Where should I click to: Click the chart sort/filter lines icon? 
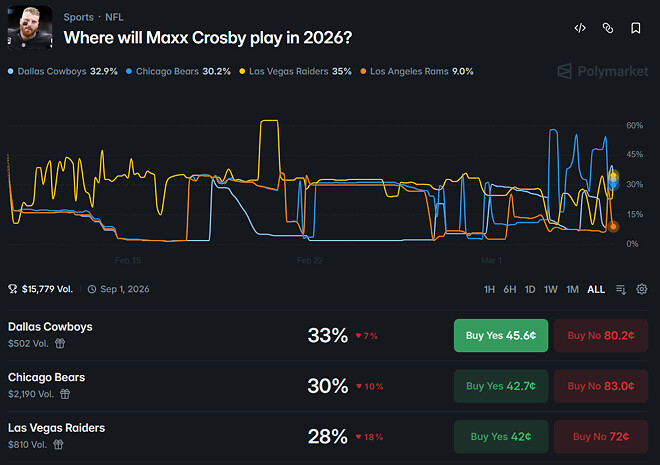tap(621, 289)
